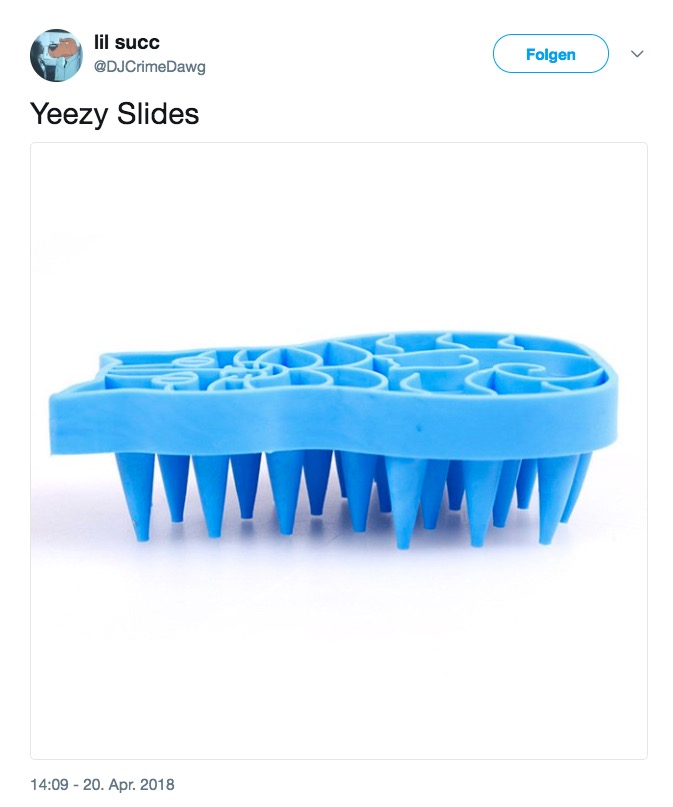Open the dropdown caret beside Folgen
673x807 pixels.
637,54
